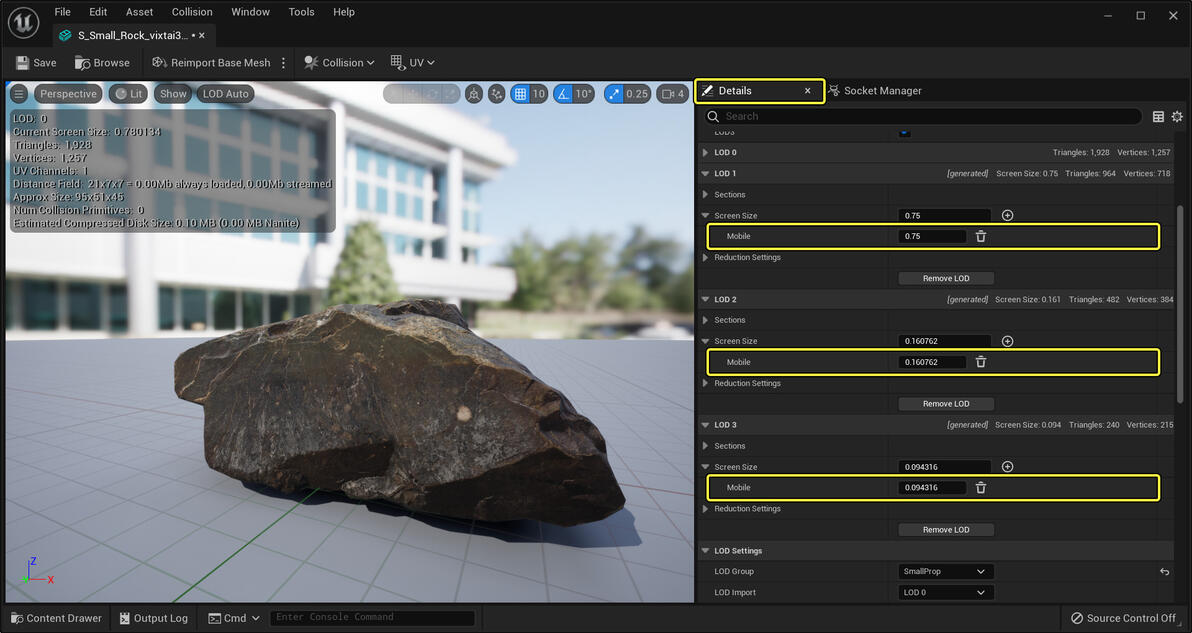
Task: Add platform override for LOD 2 Screen Size
Action: [x=1007, y=341]
